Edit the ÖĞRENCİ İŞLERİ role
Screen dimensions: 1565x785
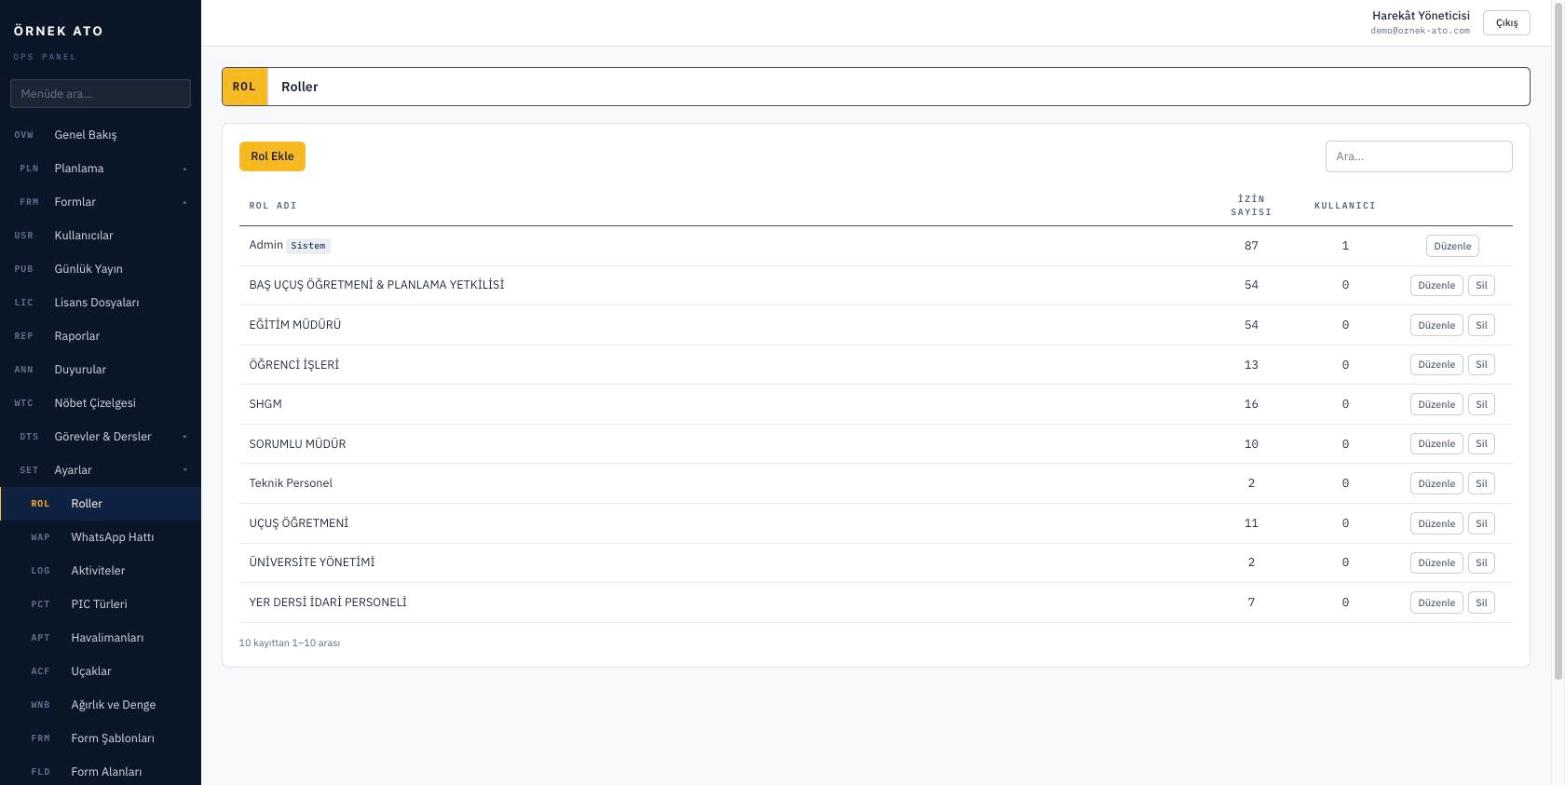pos(1436,365)
